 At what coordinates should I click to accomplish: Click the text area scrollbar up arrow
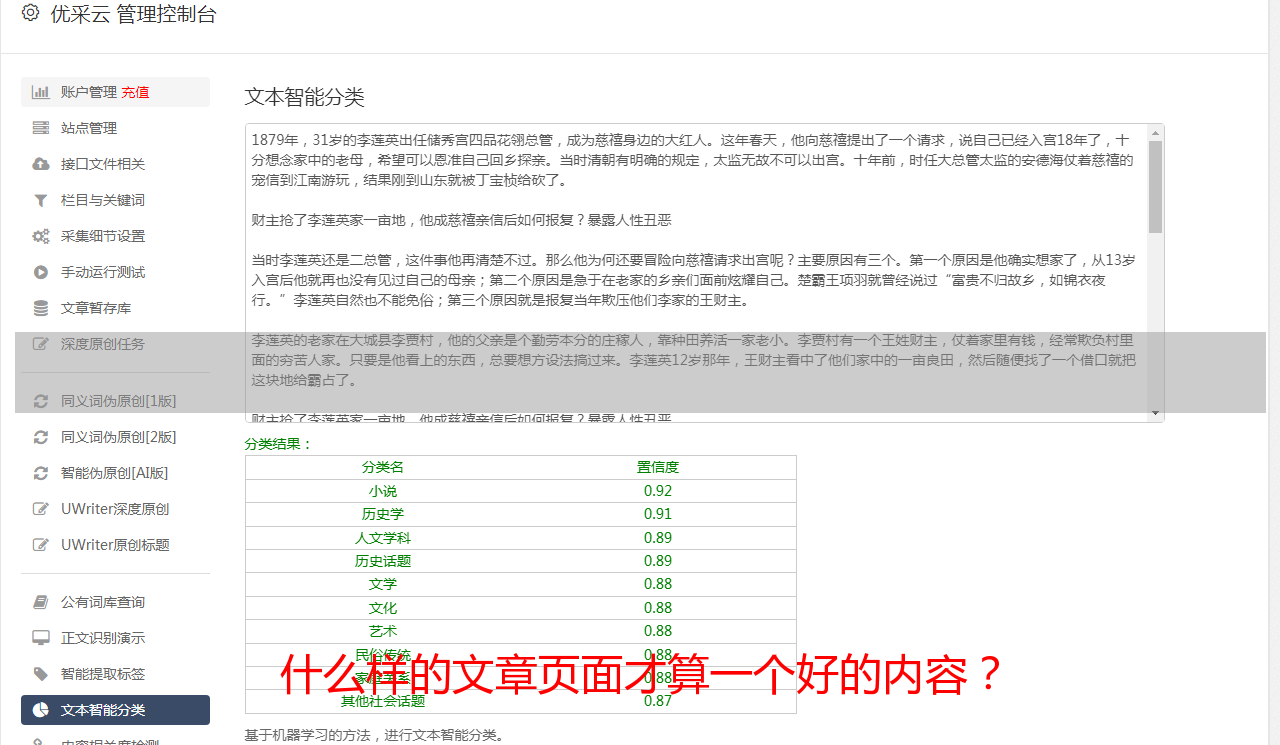[1155, 133]
